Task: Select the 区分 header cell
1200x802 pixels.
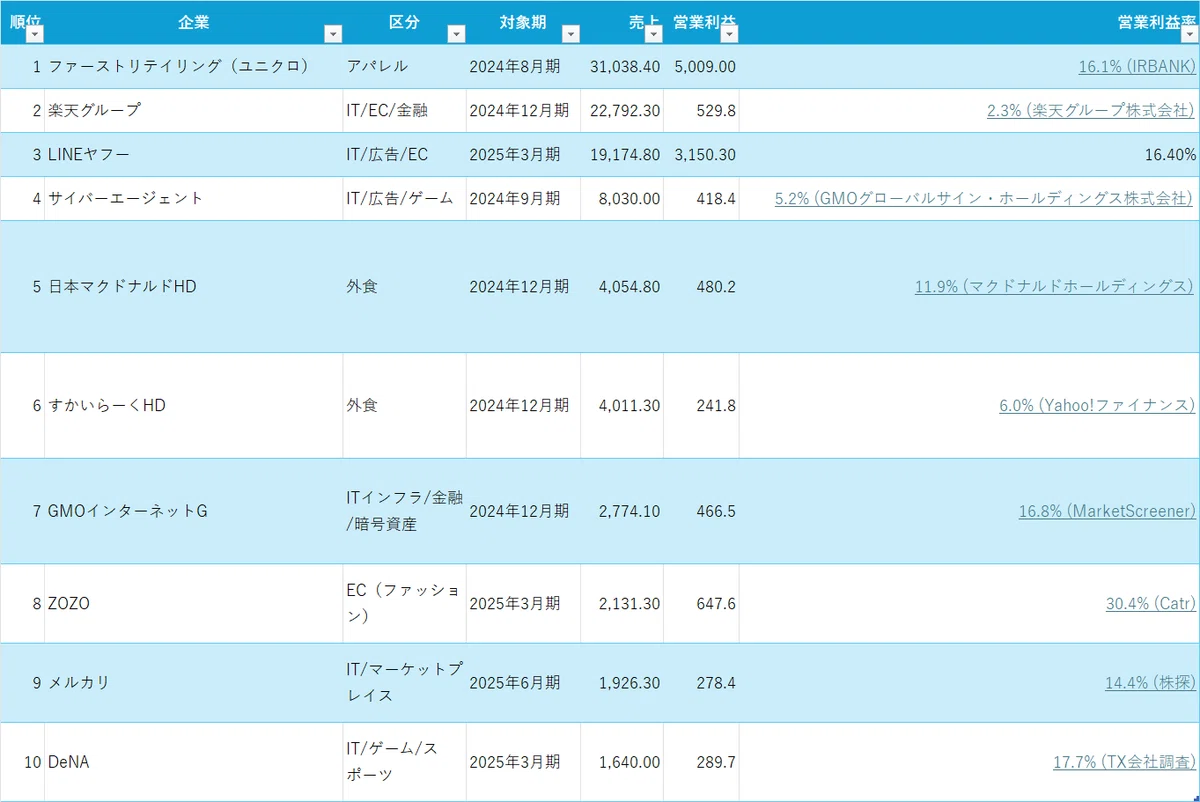Action: point(405,23)
